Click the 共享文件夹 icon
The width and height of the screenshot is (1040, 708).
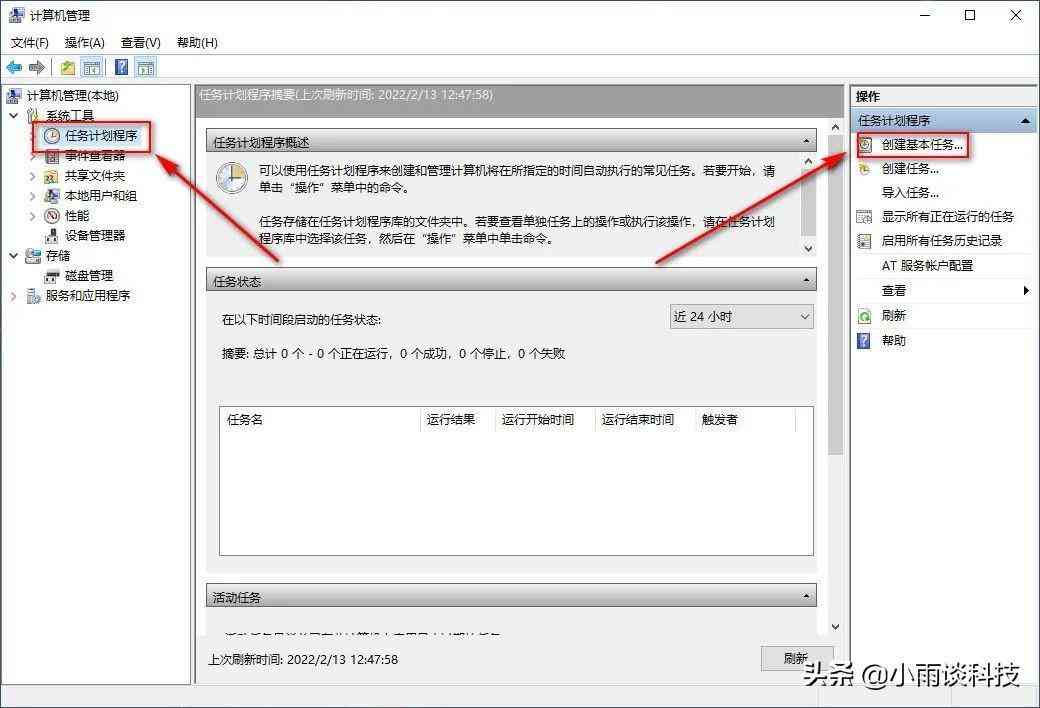[x=52, y=176]
